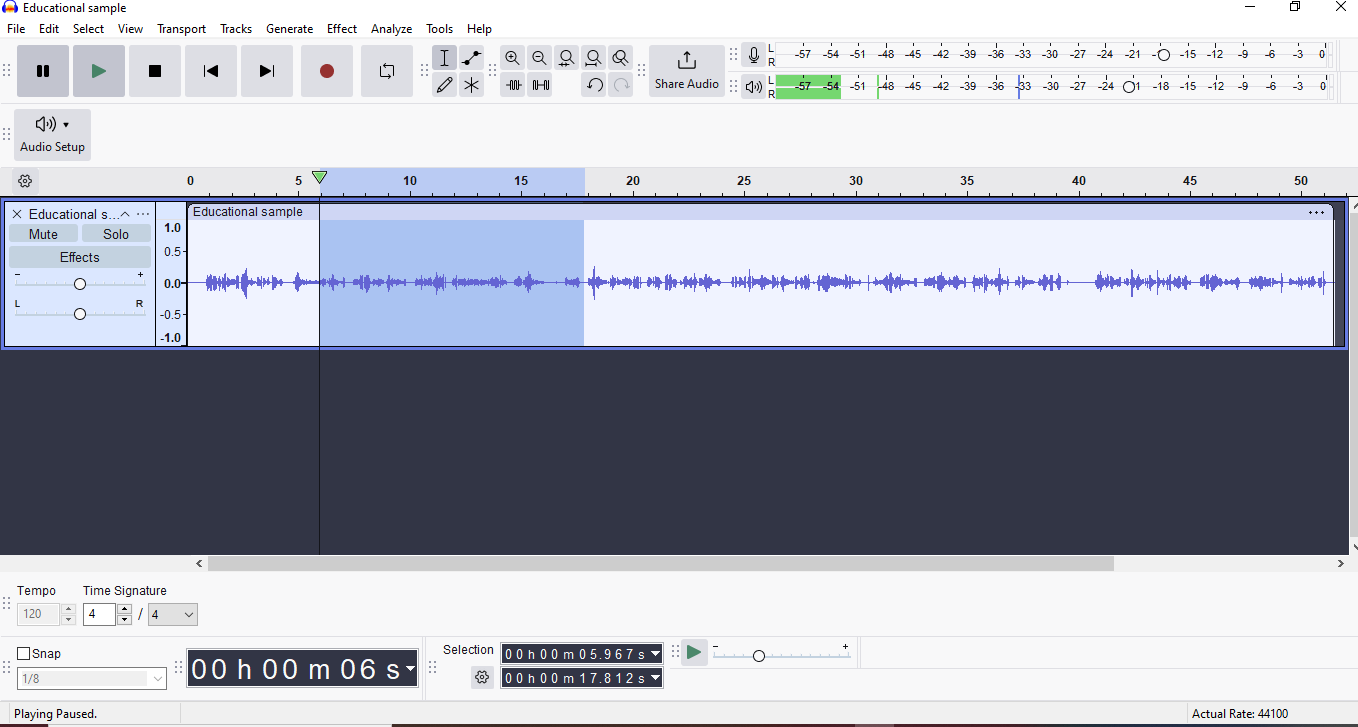Open the Analyze menu
The height and width of the screenshot is (727, 1358).
(391, 29)
